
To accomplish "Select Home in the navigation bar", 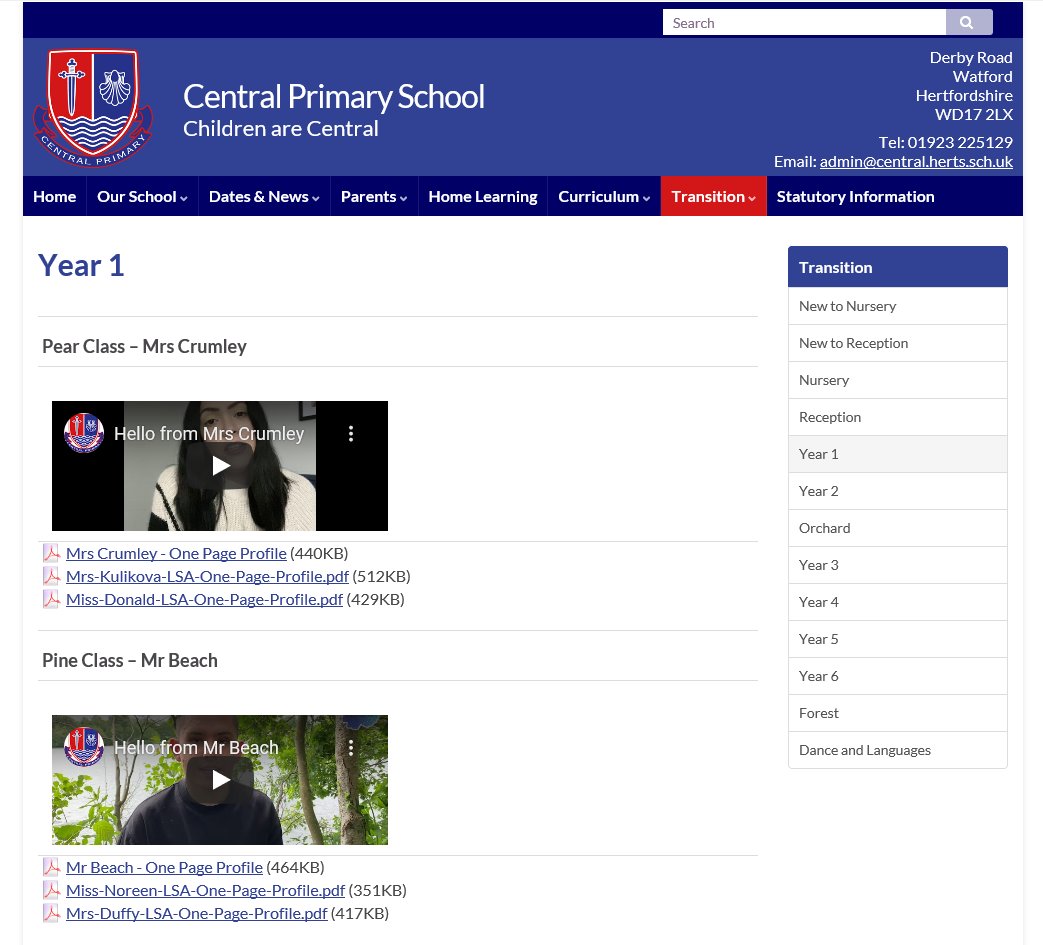I will tap(54, 196).
